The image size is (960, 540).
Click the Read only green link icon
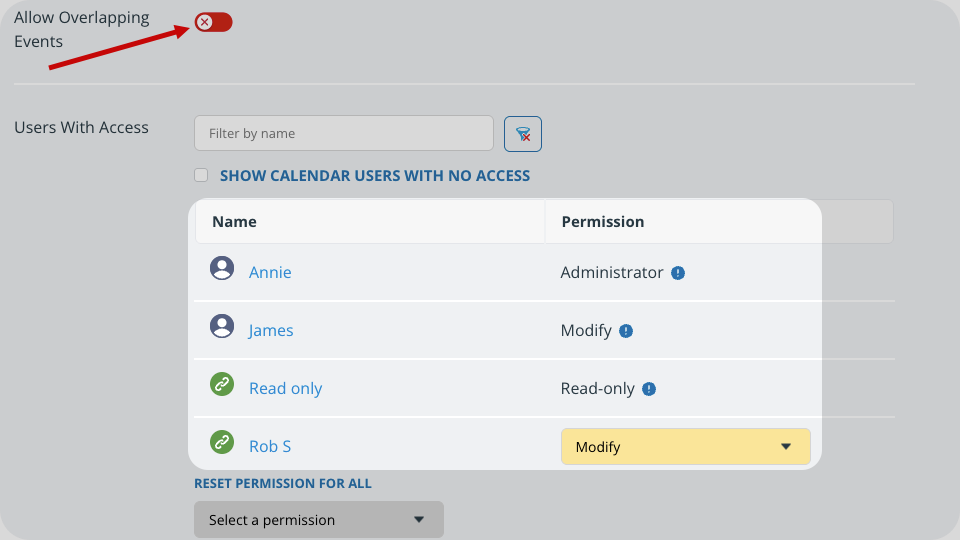point(222,384)
